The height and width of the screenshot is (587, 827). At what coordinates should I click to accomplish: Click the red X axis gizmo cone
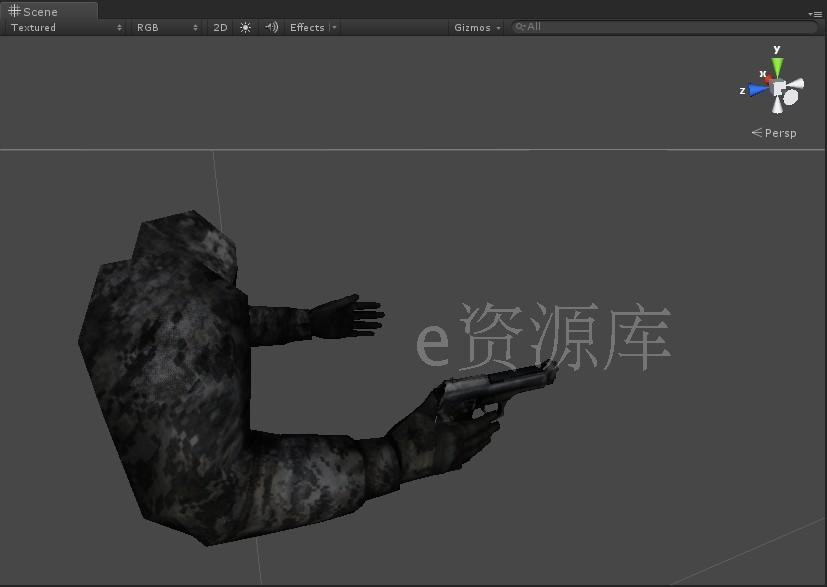click(769, 79)
